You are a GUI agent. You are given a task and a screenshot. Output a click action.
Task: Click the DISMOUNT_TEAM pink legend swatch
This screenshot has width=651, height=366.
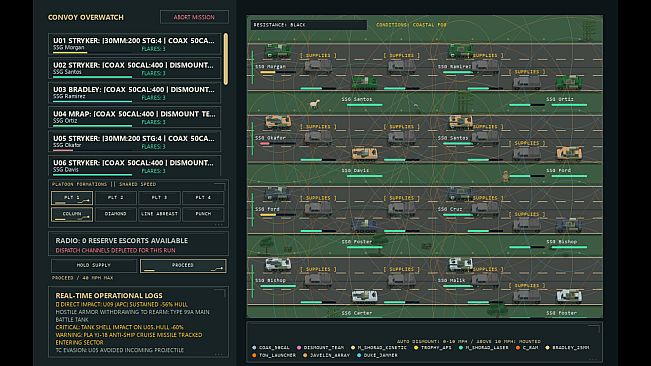[x=299, y=348]
